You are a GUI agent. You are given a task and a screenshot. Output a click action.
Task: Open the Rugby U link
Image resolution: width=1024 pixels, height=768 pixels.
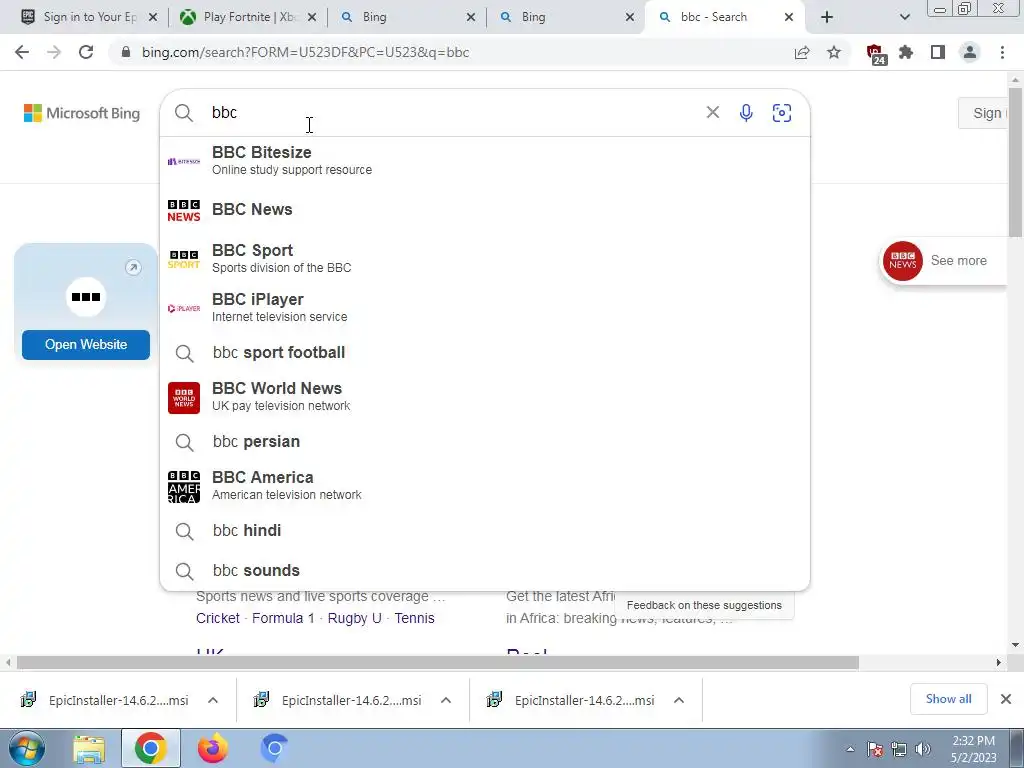pyautogui.click(x=355, y=618)
